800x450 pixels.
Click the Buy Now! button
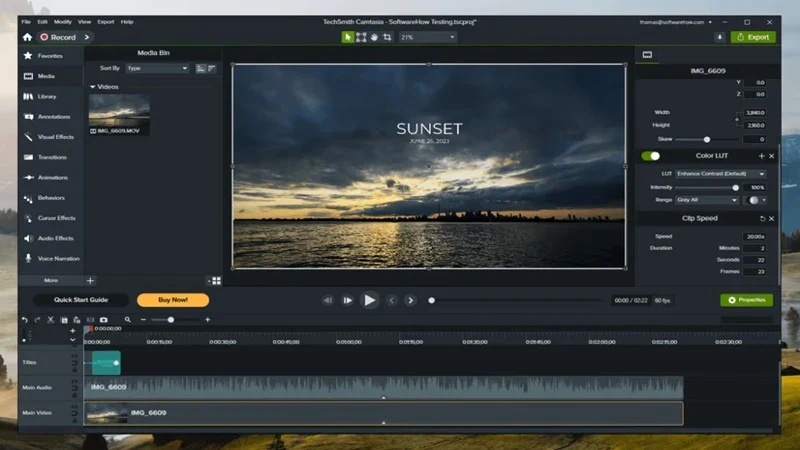pos(173,300)
